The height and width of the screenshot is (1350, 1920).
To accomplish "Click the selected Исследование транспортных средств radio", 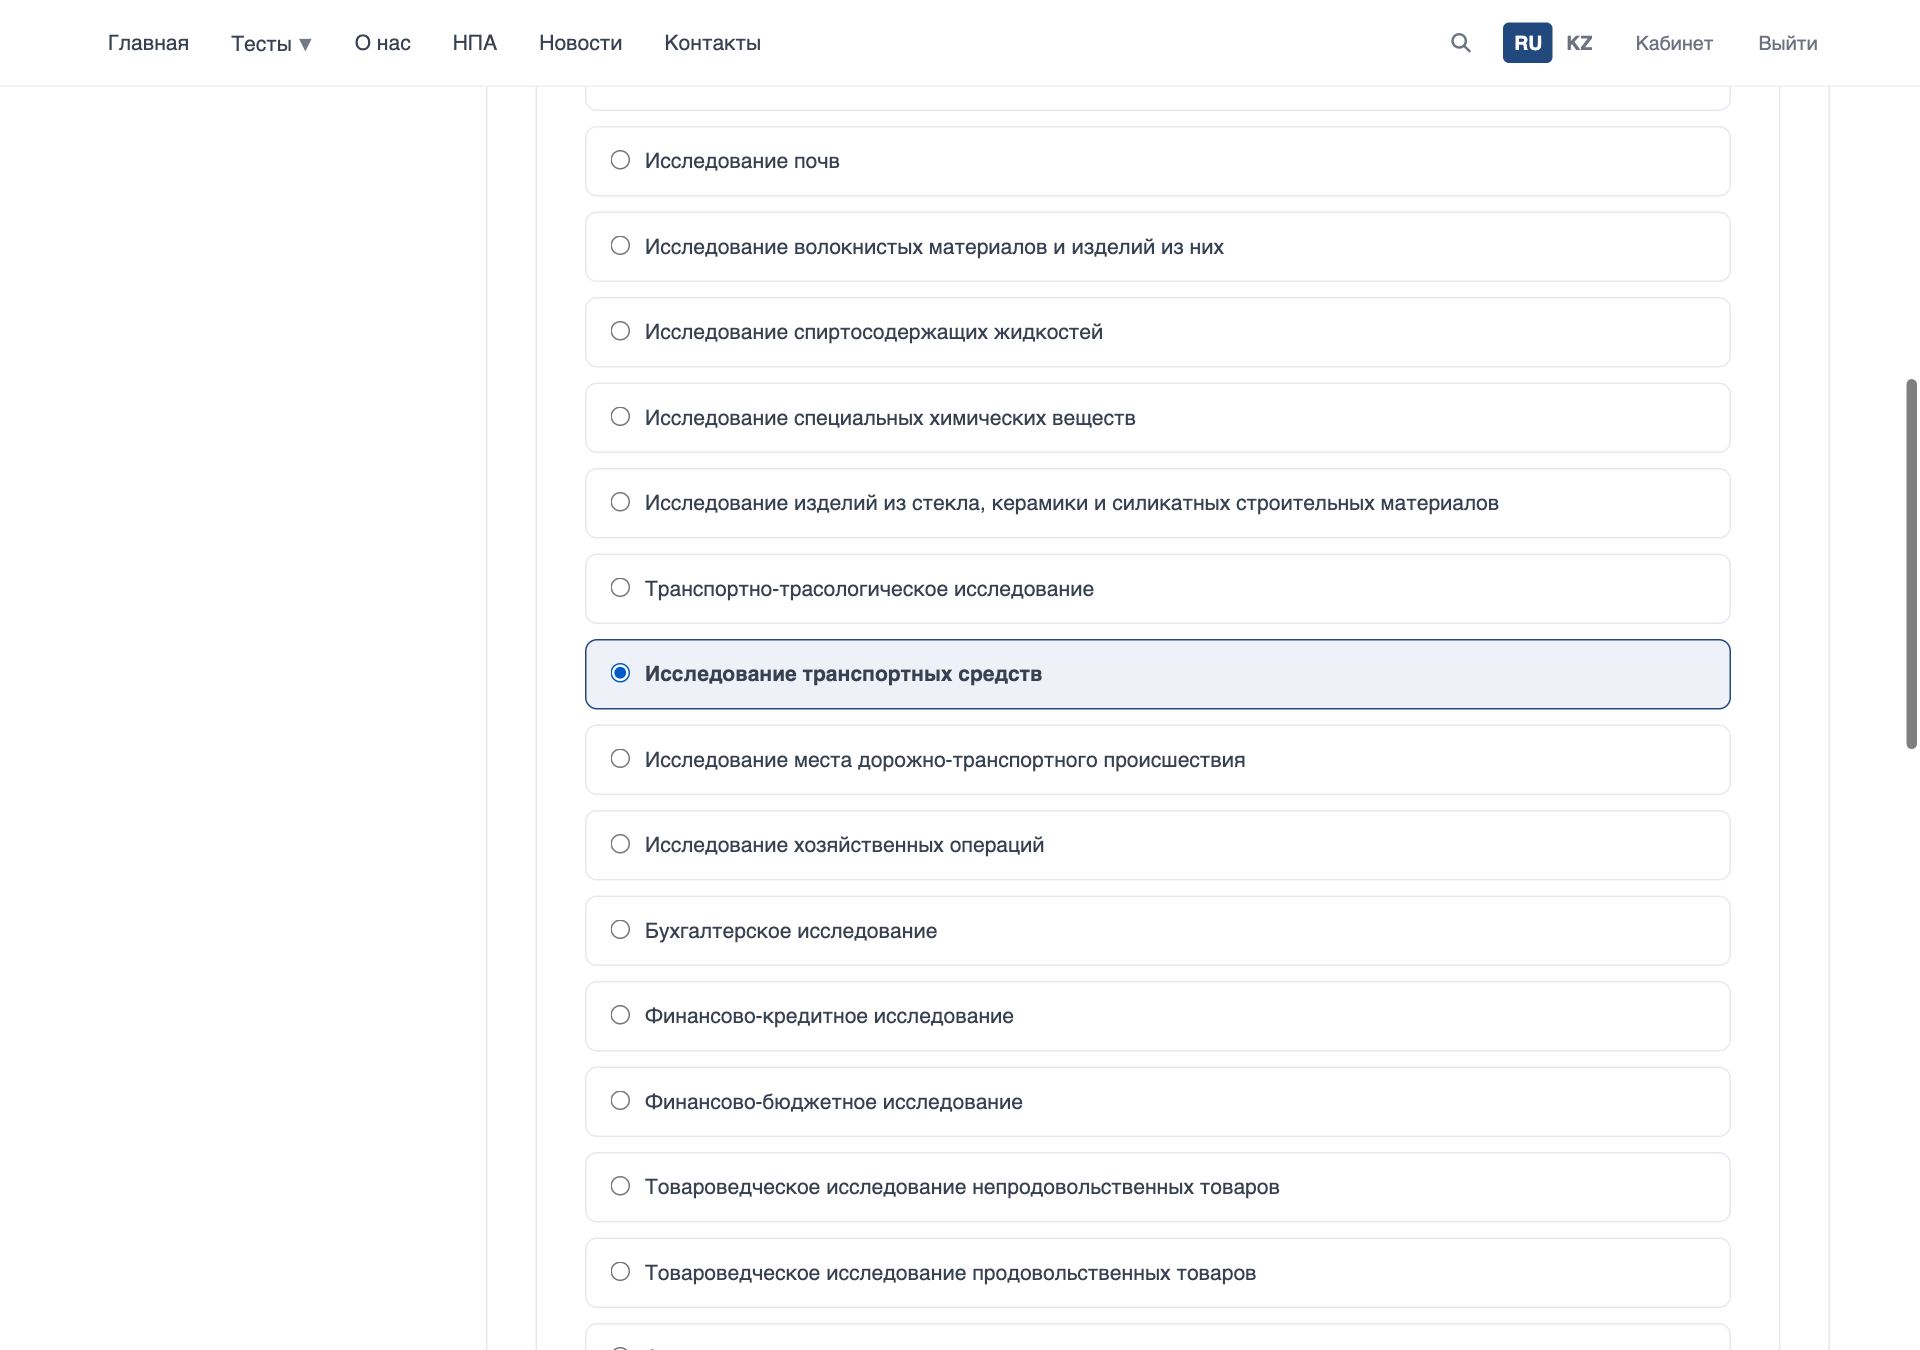I will 620,673.
